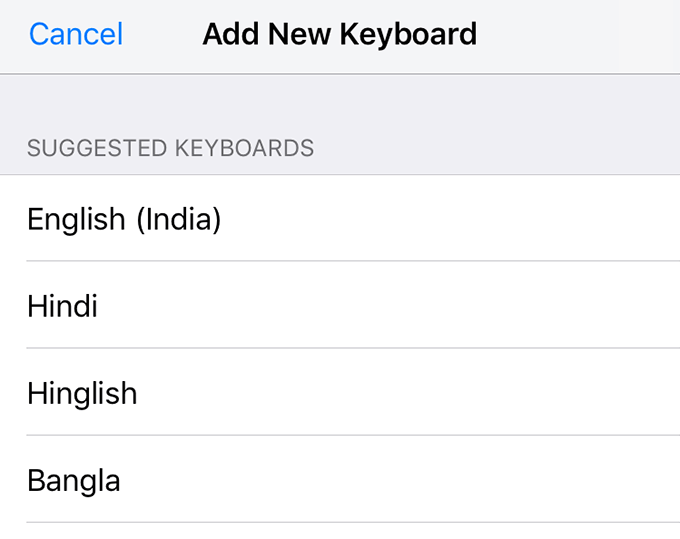Select Bangla under Suggested Keyboards
This screenshot has width=680, height=539.
[74, 480]
